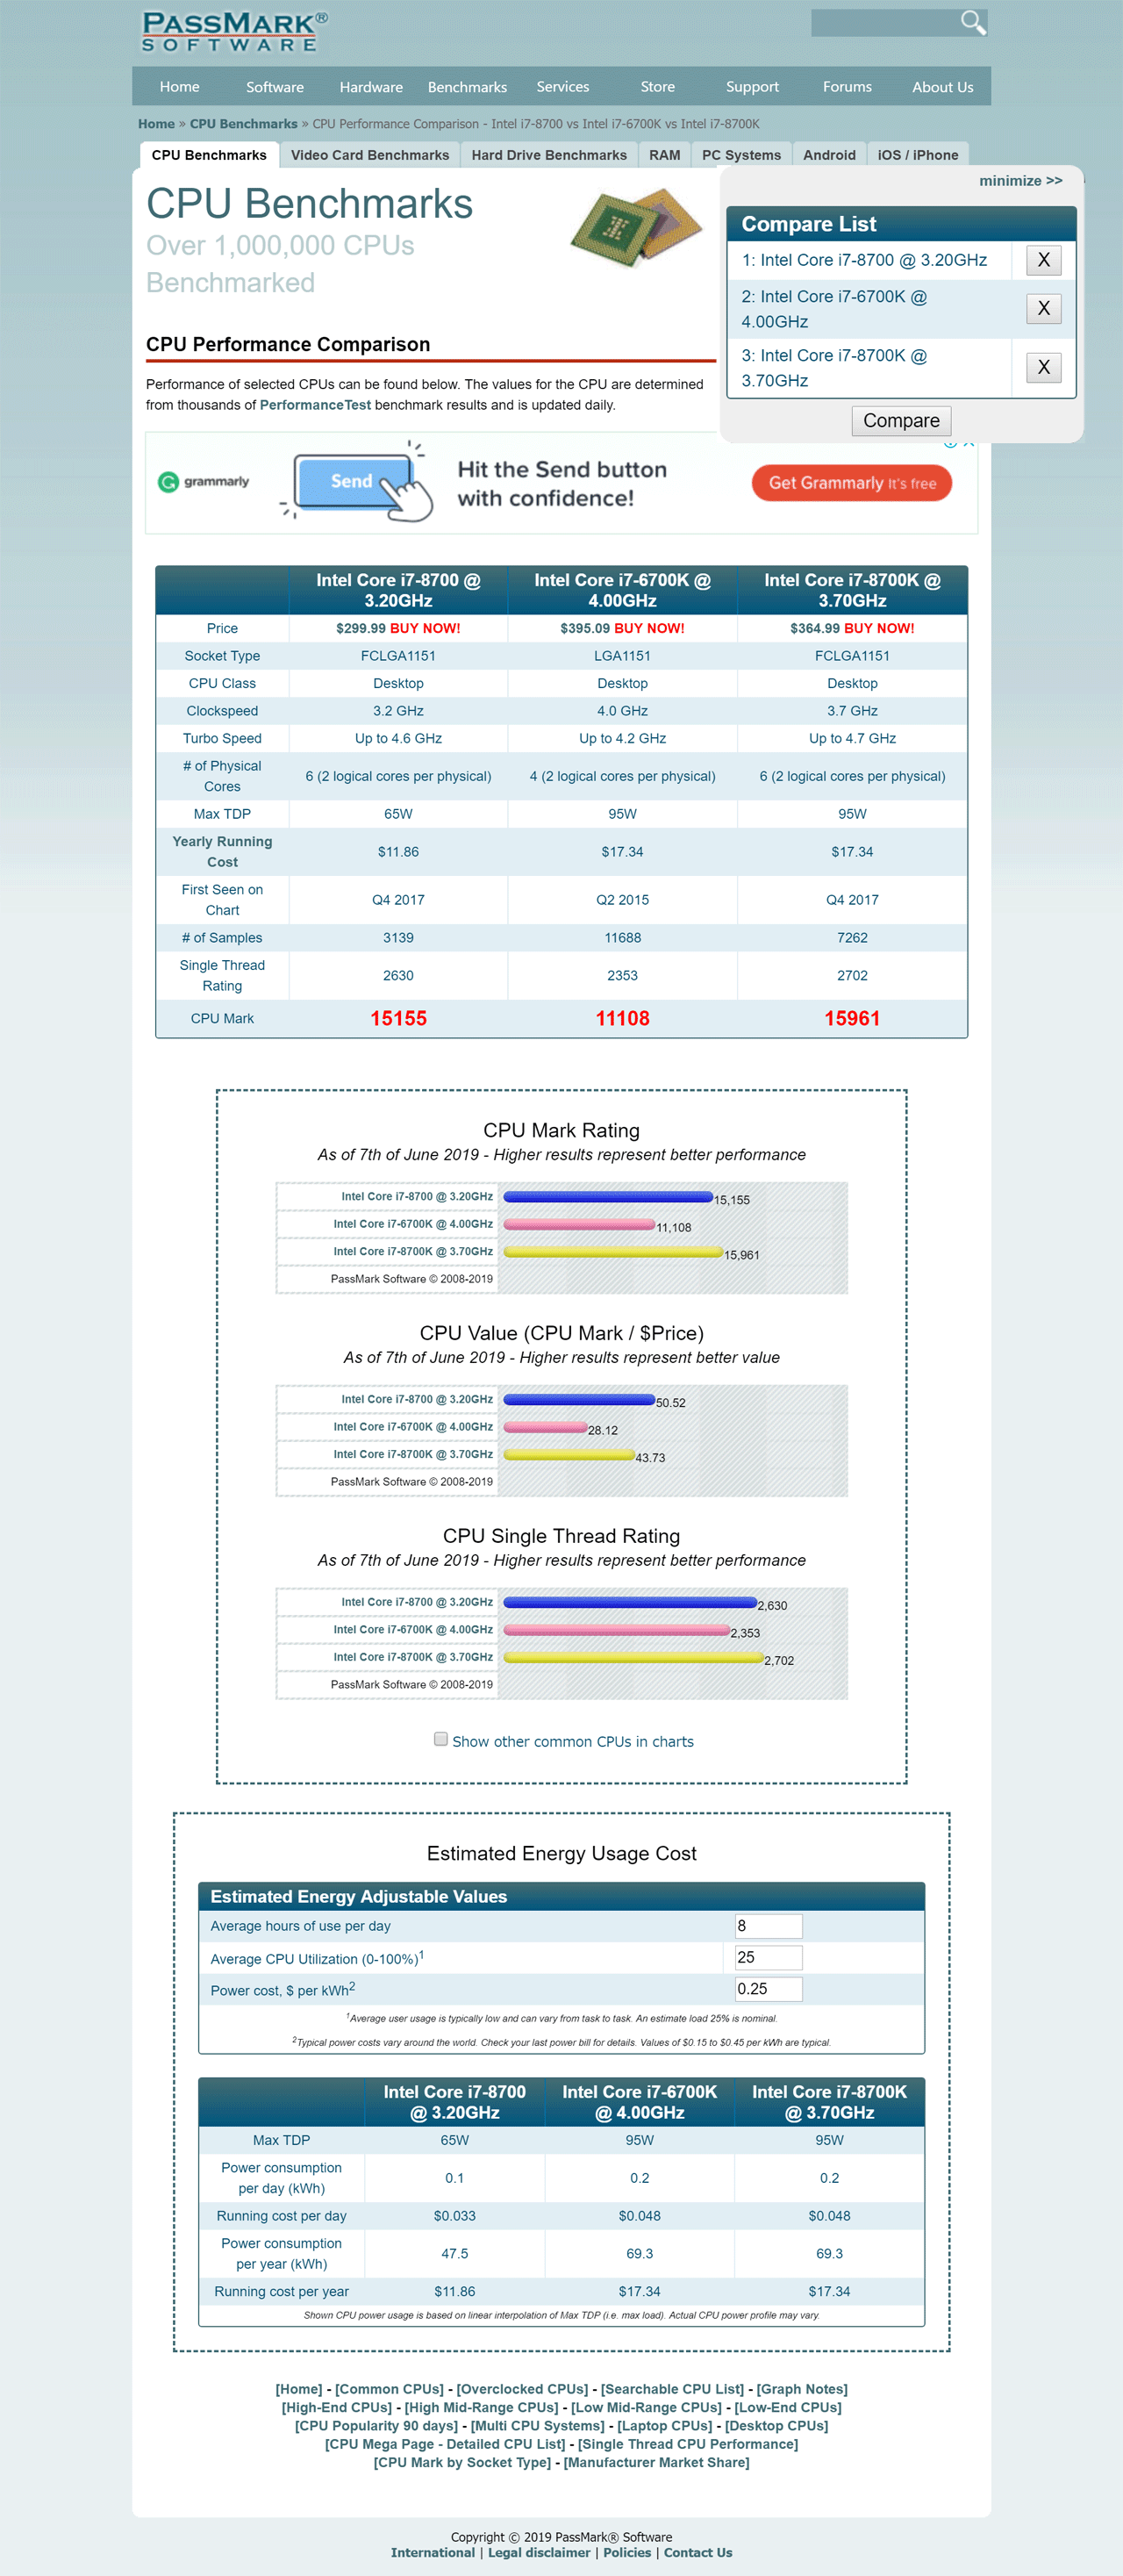
Task: Open Manufacturer Market Share link
Action: [x=656, y=2462]
